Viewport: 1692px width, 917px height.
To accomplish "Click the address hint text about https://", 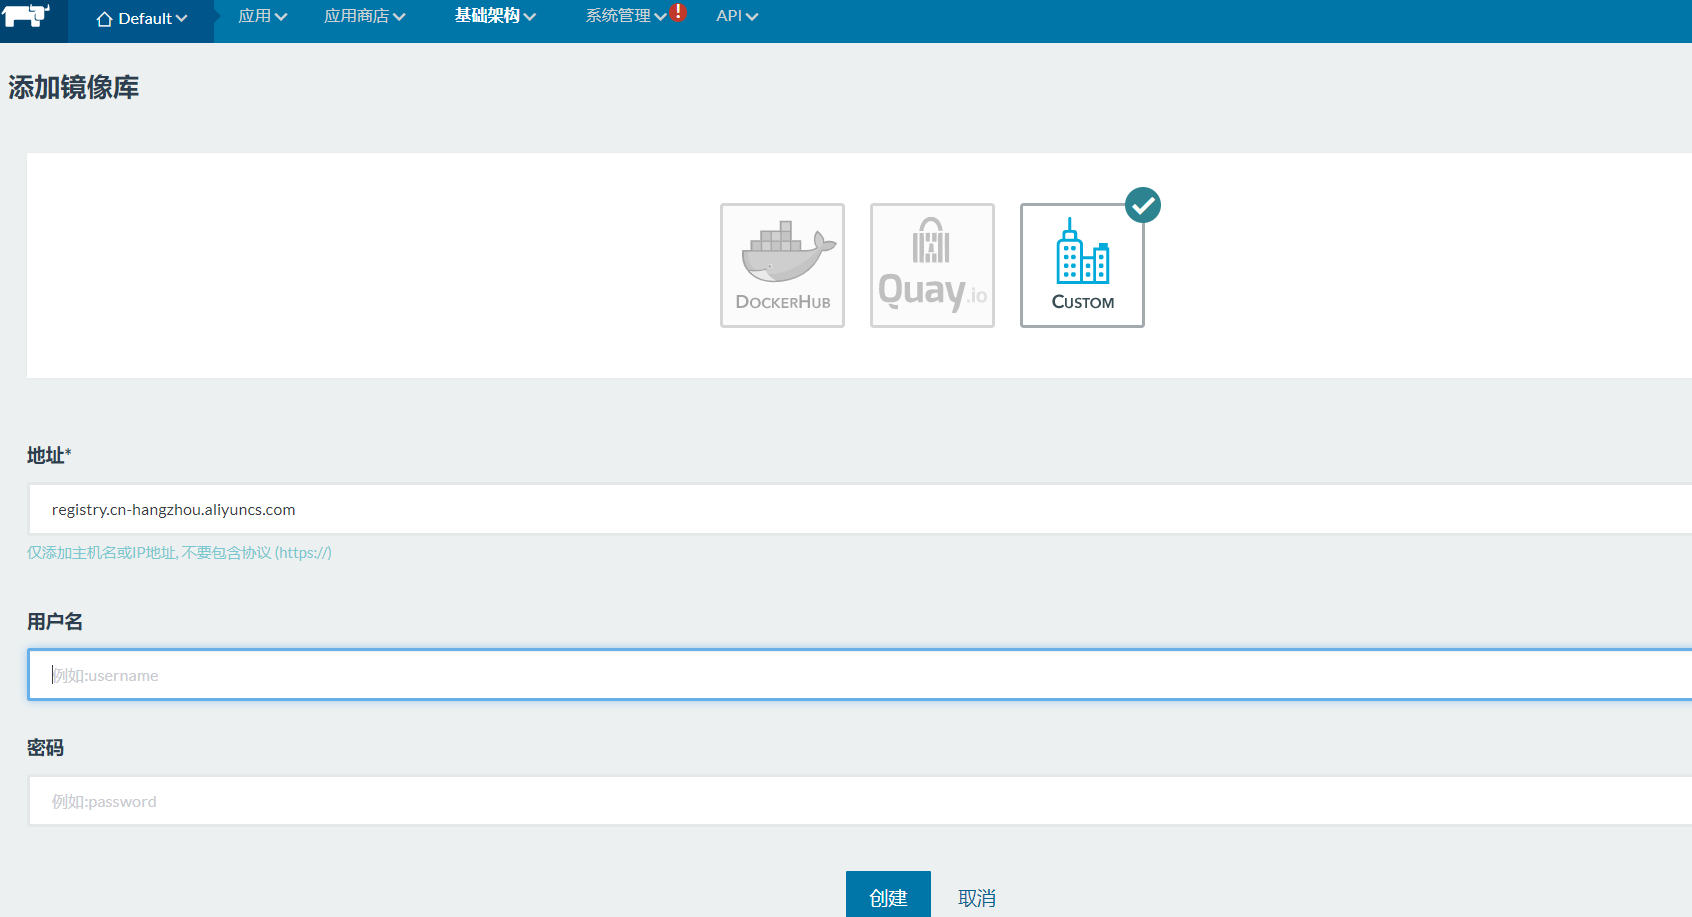I will pyautogui.click(x=180, y=553).
